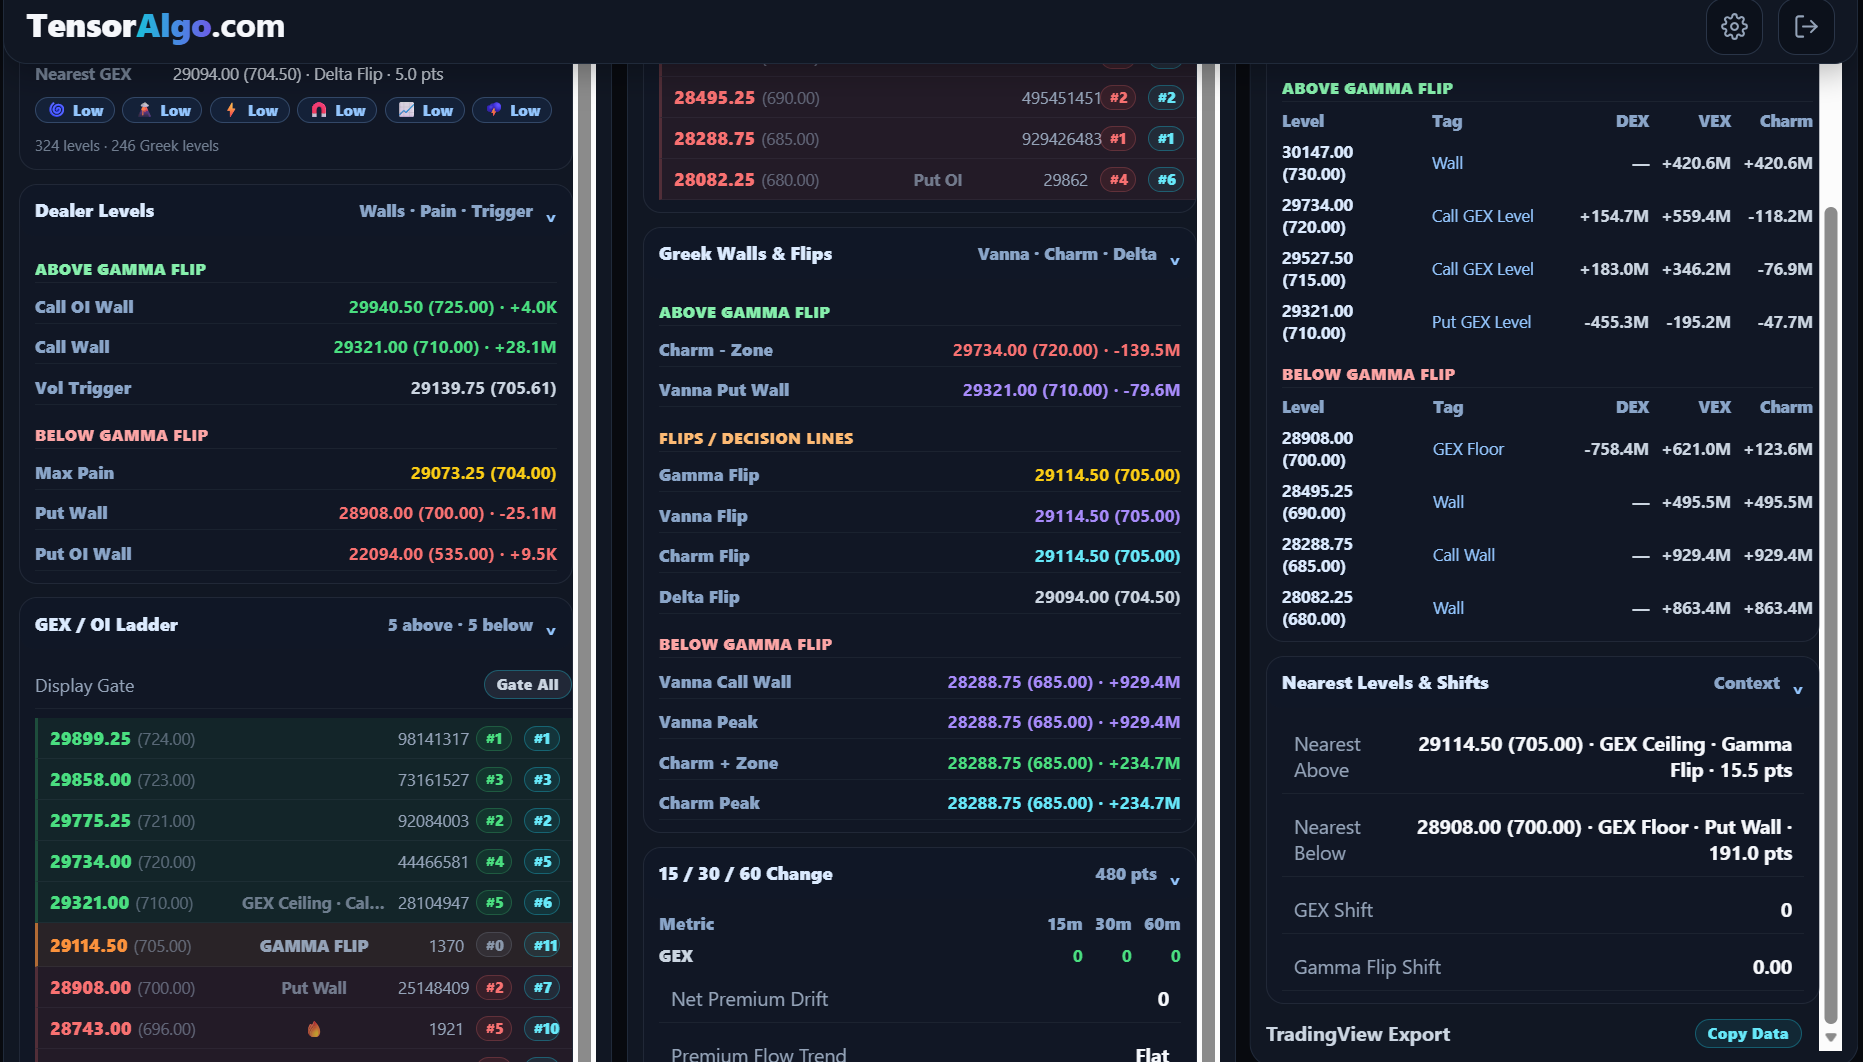Click the GEX Shift row

tap(1543, 910)
